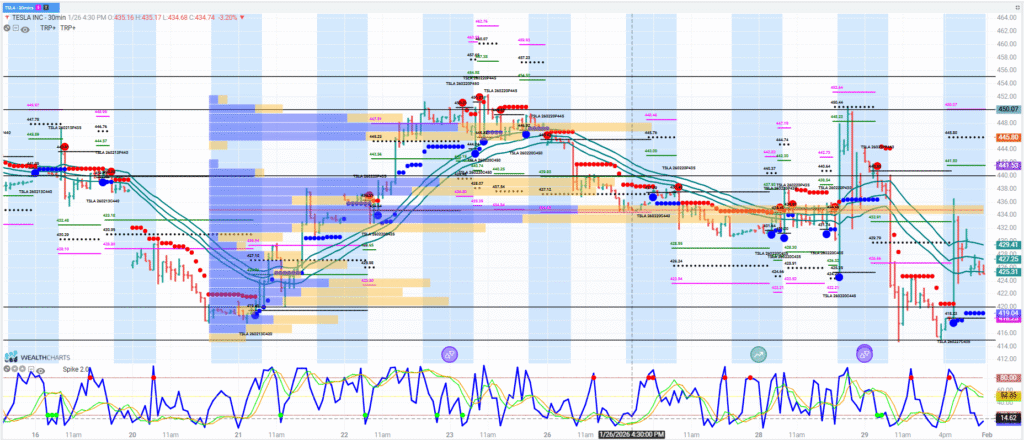
Task: Click the red 80.00 oscillator level tag
Action: (x=1005, y=378)
